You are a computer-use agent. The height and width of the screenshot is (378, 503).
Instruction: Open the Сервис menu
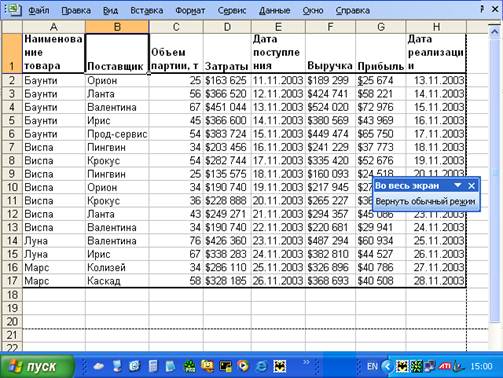(x=232, y=11)
